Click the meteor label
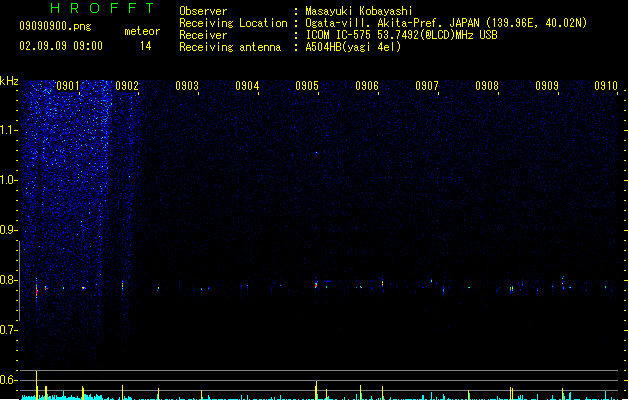The width and height of the screenshot is (629, 400). tap(142, 31)
